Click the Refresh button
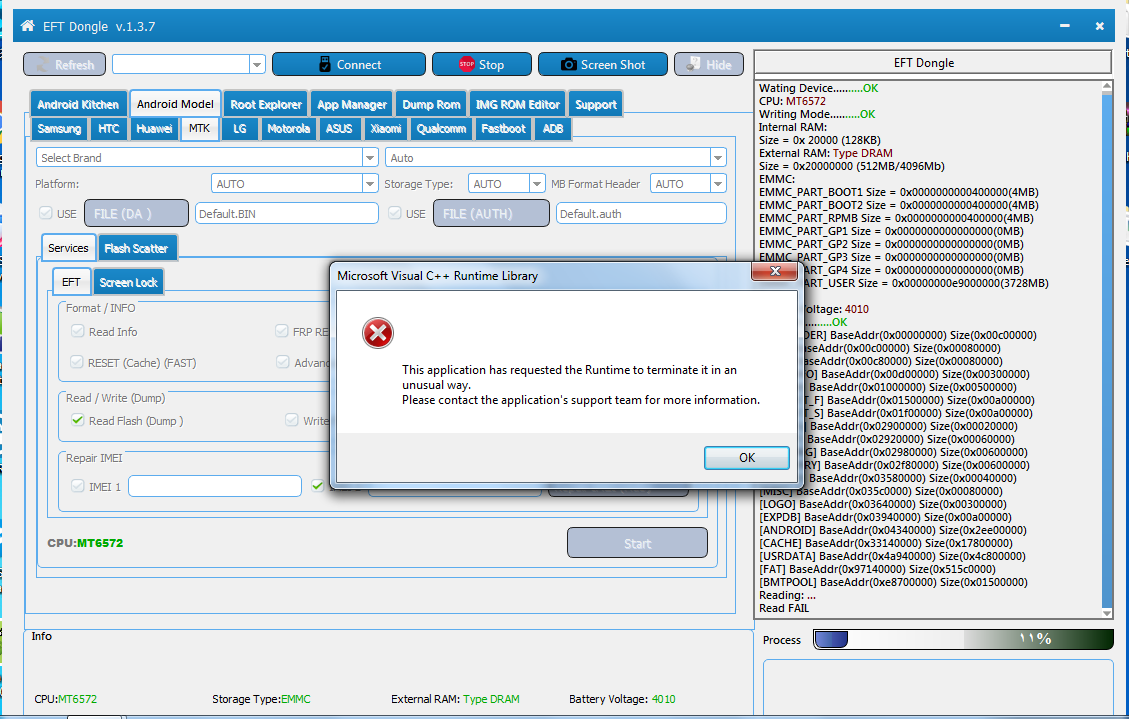 64,64
